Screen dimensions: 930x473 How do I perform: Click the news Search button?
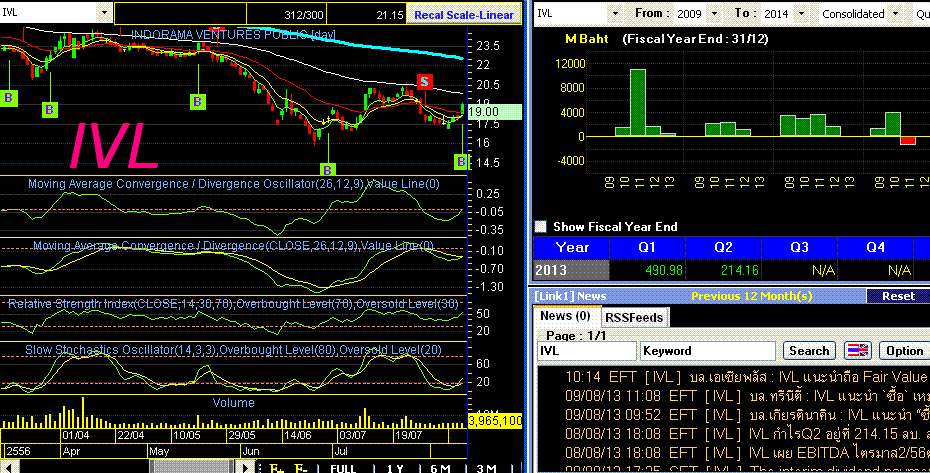[x=809, y=351]
